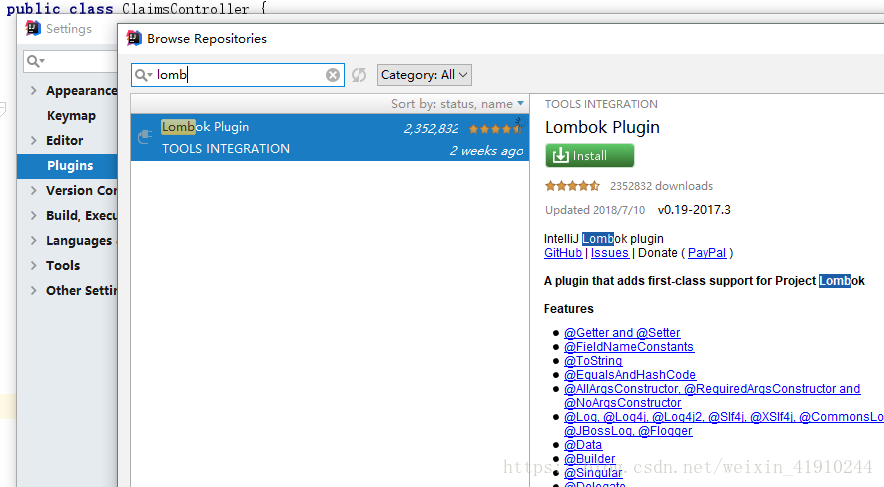Viewport: 884px width, 487px height.
Task: Select Plugins in the Settings tree
Action: [70, 166]
